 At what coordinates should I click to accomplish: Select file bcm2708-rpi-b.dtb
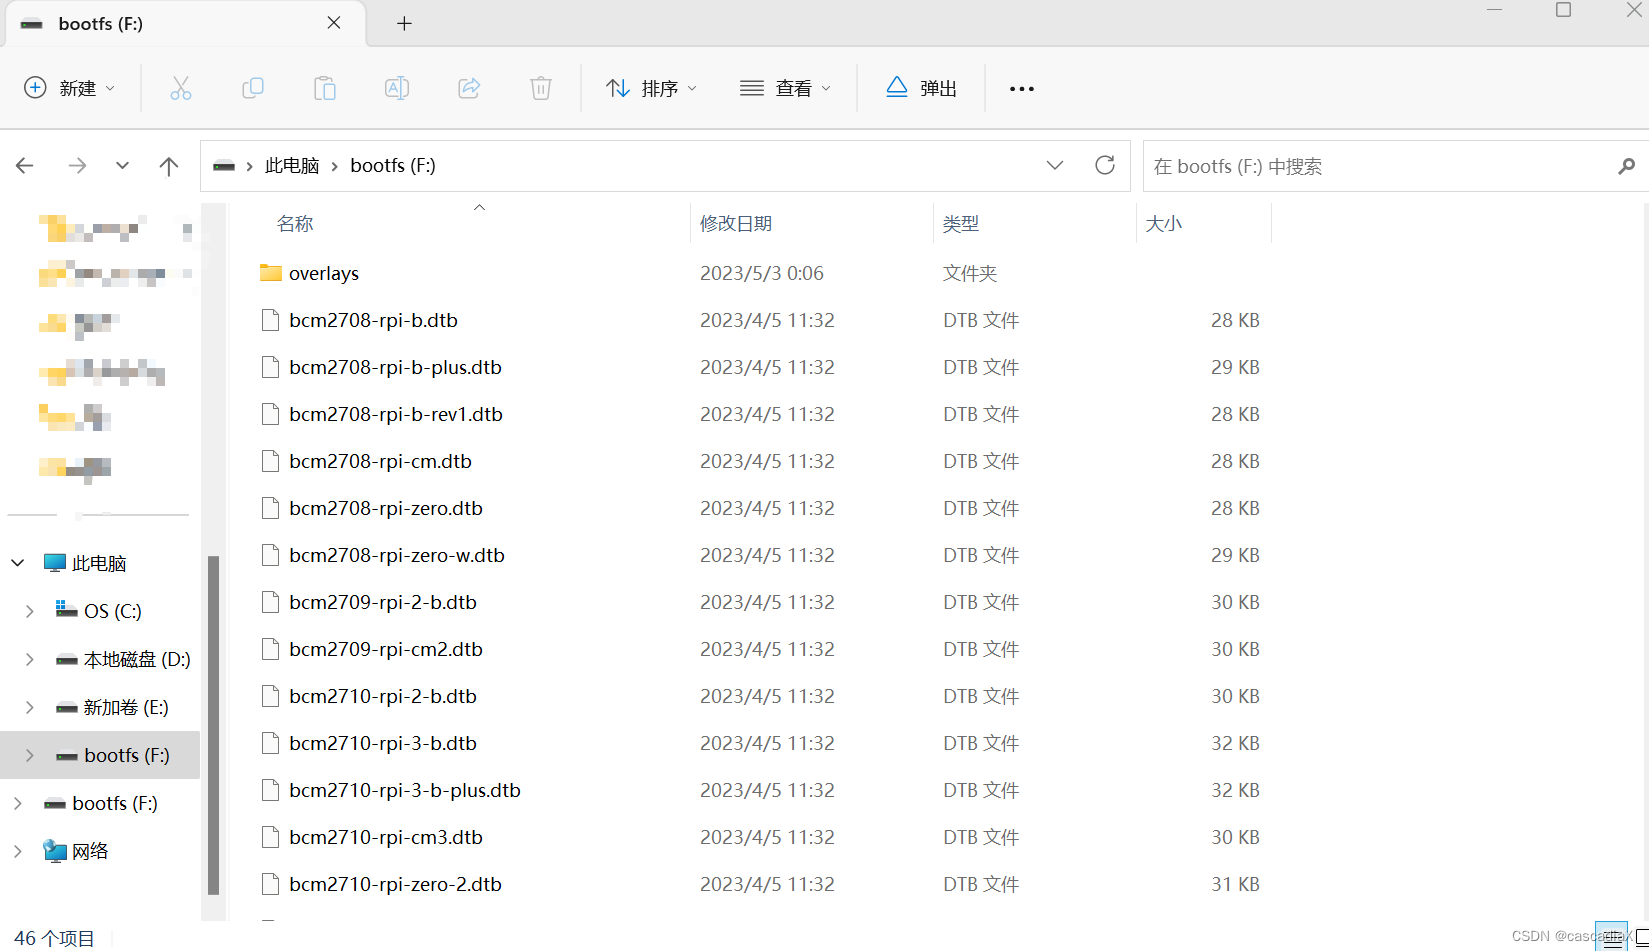pos(373,320)
